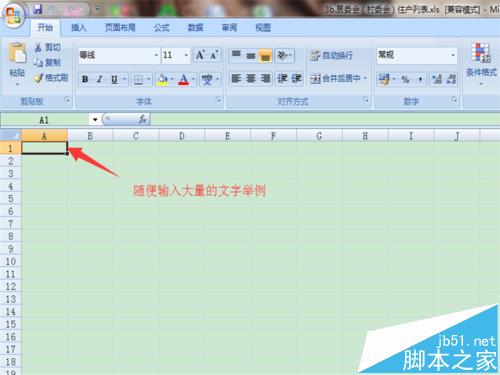Switch to the 开始 (Home) tab

coord(45,27)
